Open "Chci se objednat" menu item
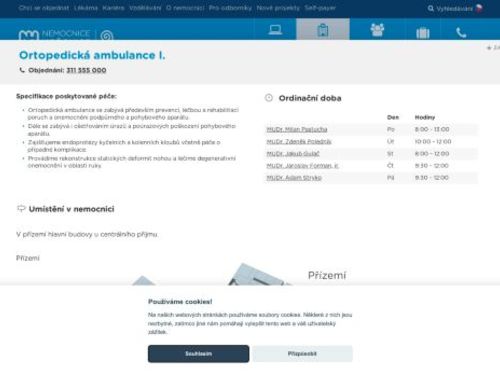The height and width of the screenshot is (375, 500). pos(44,8)
